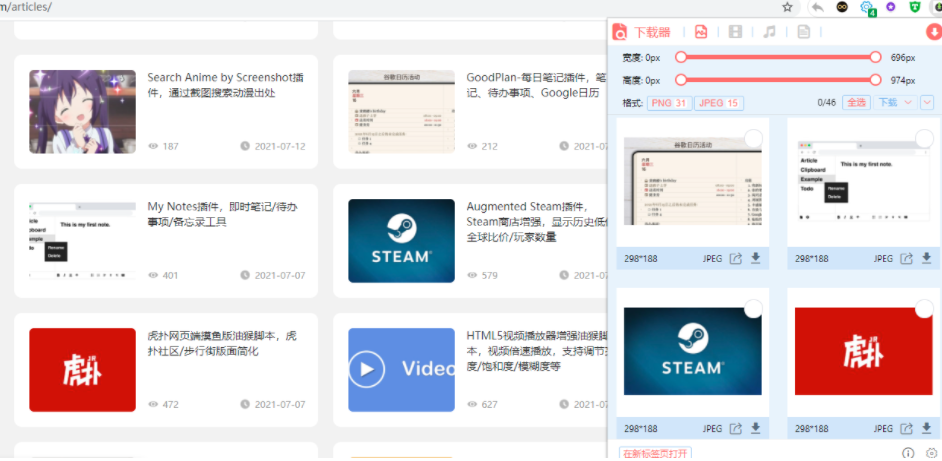Click the view count 472
942x461 pixels.
tap(163, 405)
